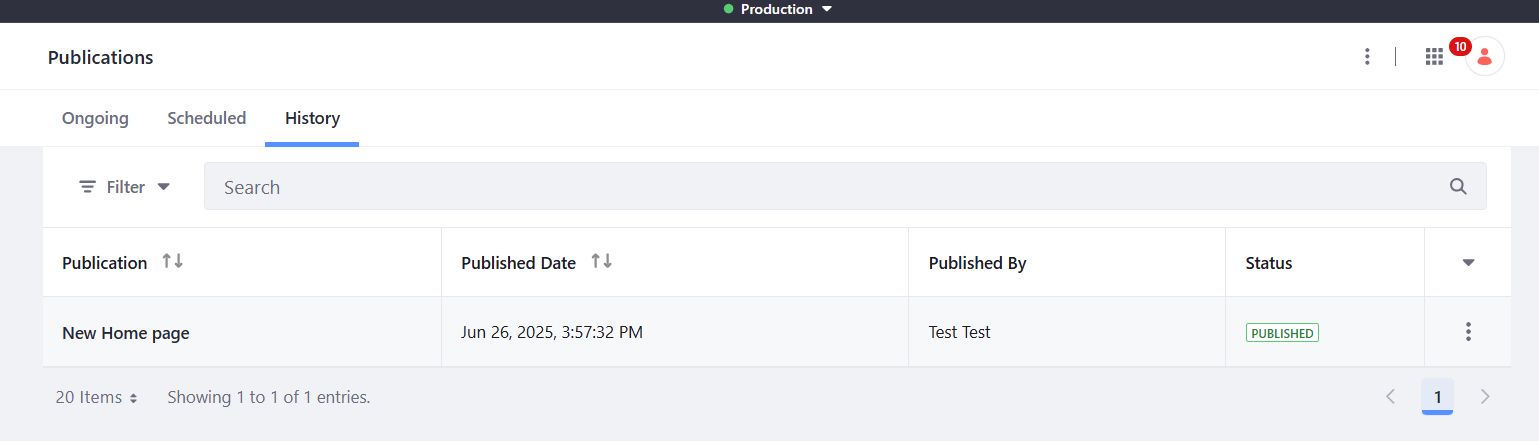Expand the Production environment dropdown

(778, 10)
